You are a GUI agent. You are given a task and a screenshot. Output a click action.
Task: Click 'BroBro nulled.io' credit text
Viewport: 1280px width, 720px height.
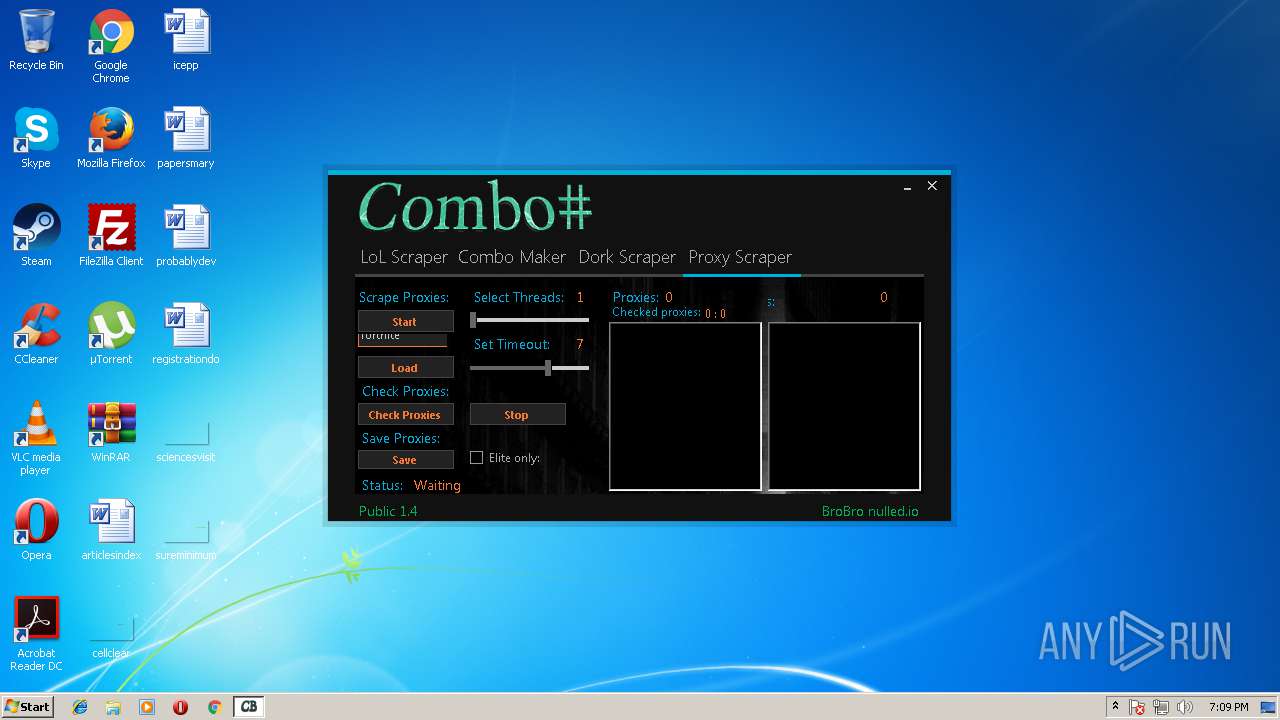(870, 511)
